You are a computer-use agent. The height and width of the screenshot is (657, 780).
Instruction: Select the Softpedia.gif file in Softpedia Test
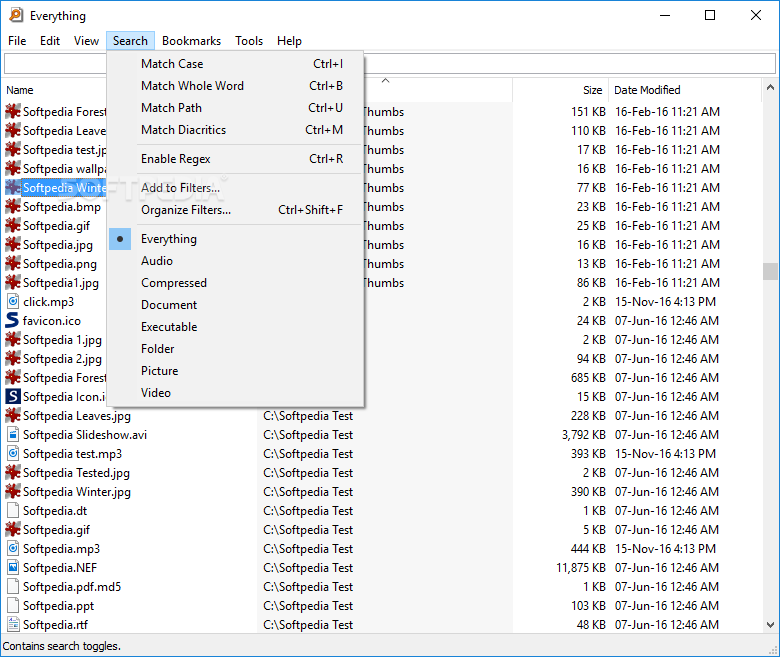(x=56, y=530)
